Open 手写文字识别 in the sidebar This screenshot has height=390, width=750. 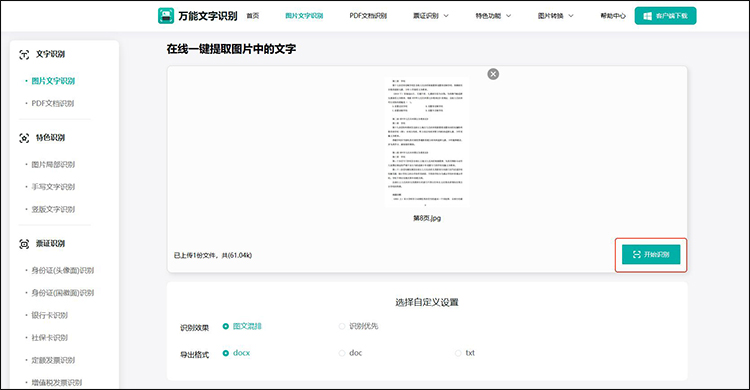[x=53, y=187]
